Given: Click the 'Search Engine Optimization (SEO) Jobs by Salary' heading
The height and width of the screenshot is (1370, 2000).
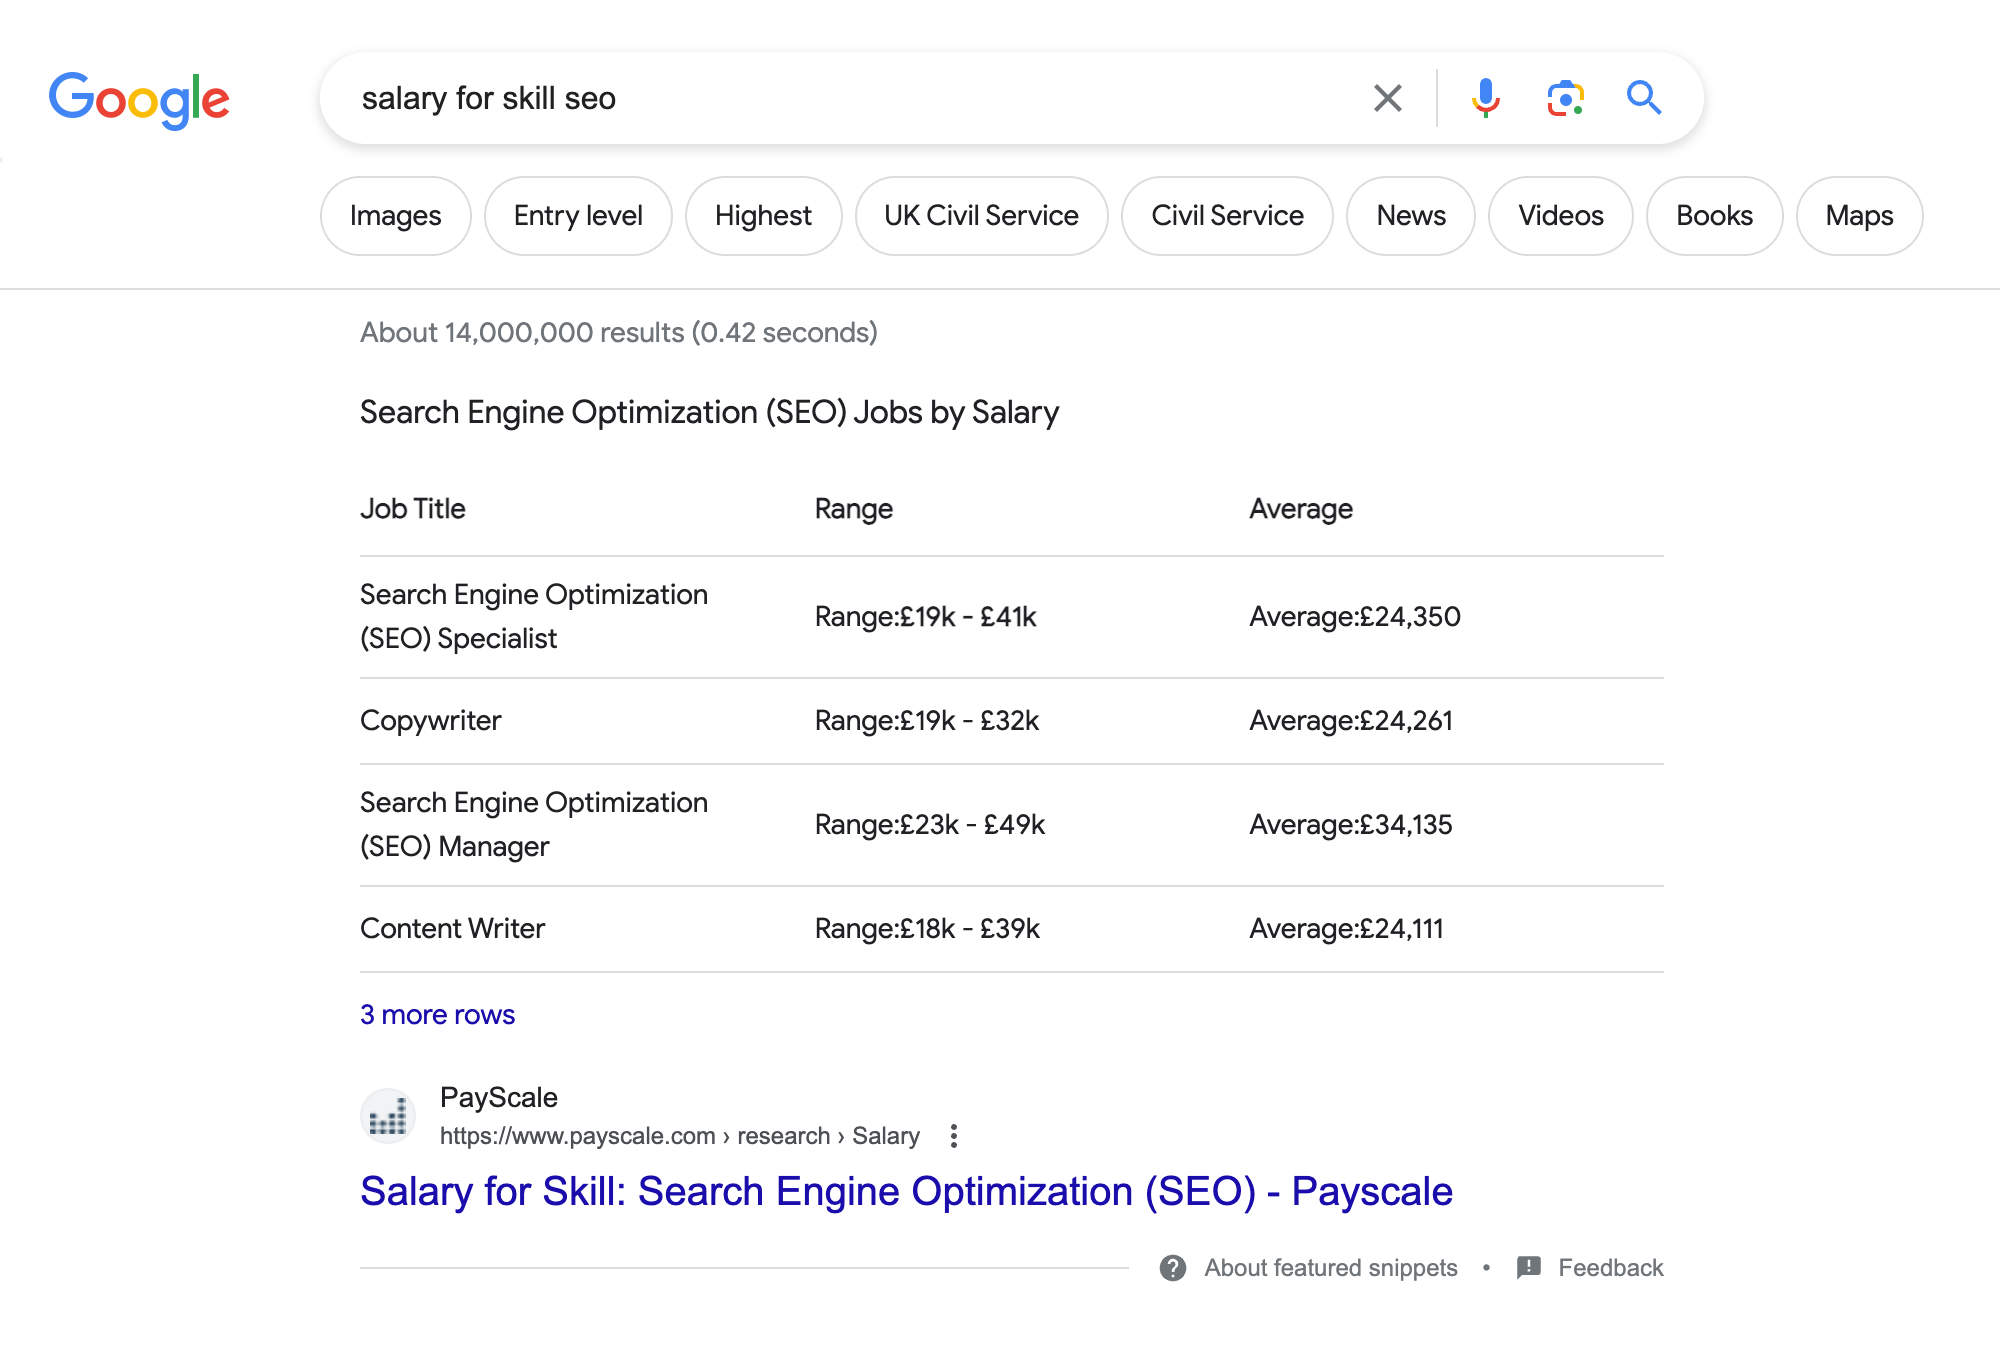Looking at the screenshot, I should click(x=709, y=413).
